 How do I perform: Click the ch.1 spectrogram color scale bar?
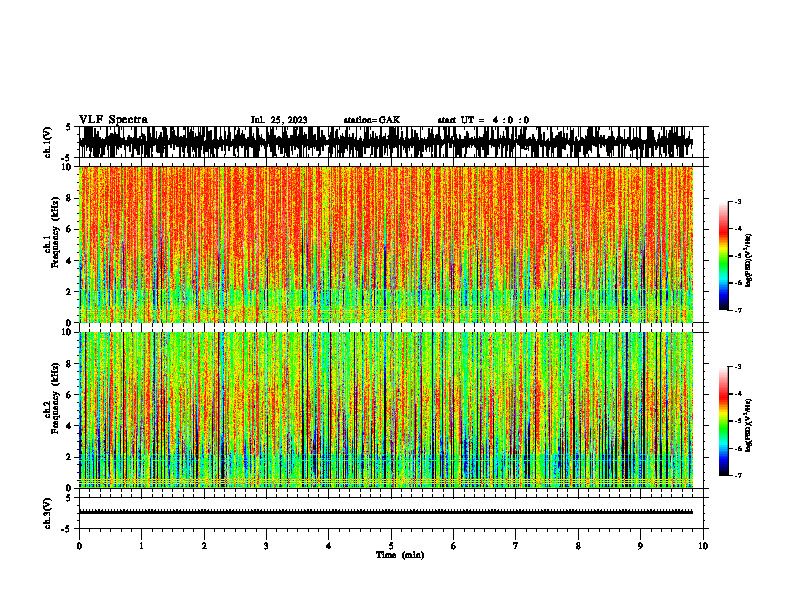tap(723, 256)
